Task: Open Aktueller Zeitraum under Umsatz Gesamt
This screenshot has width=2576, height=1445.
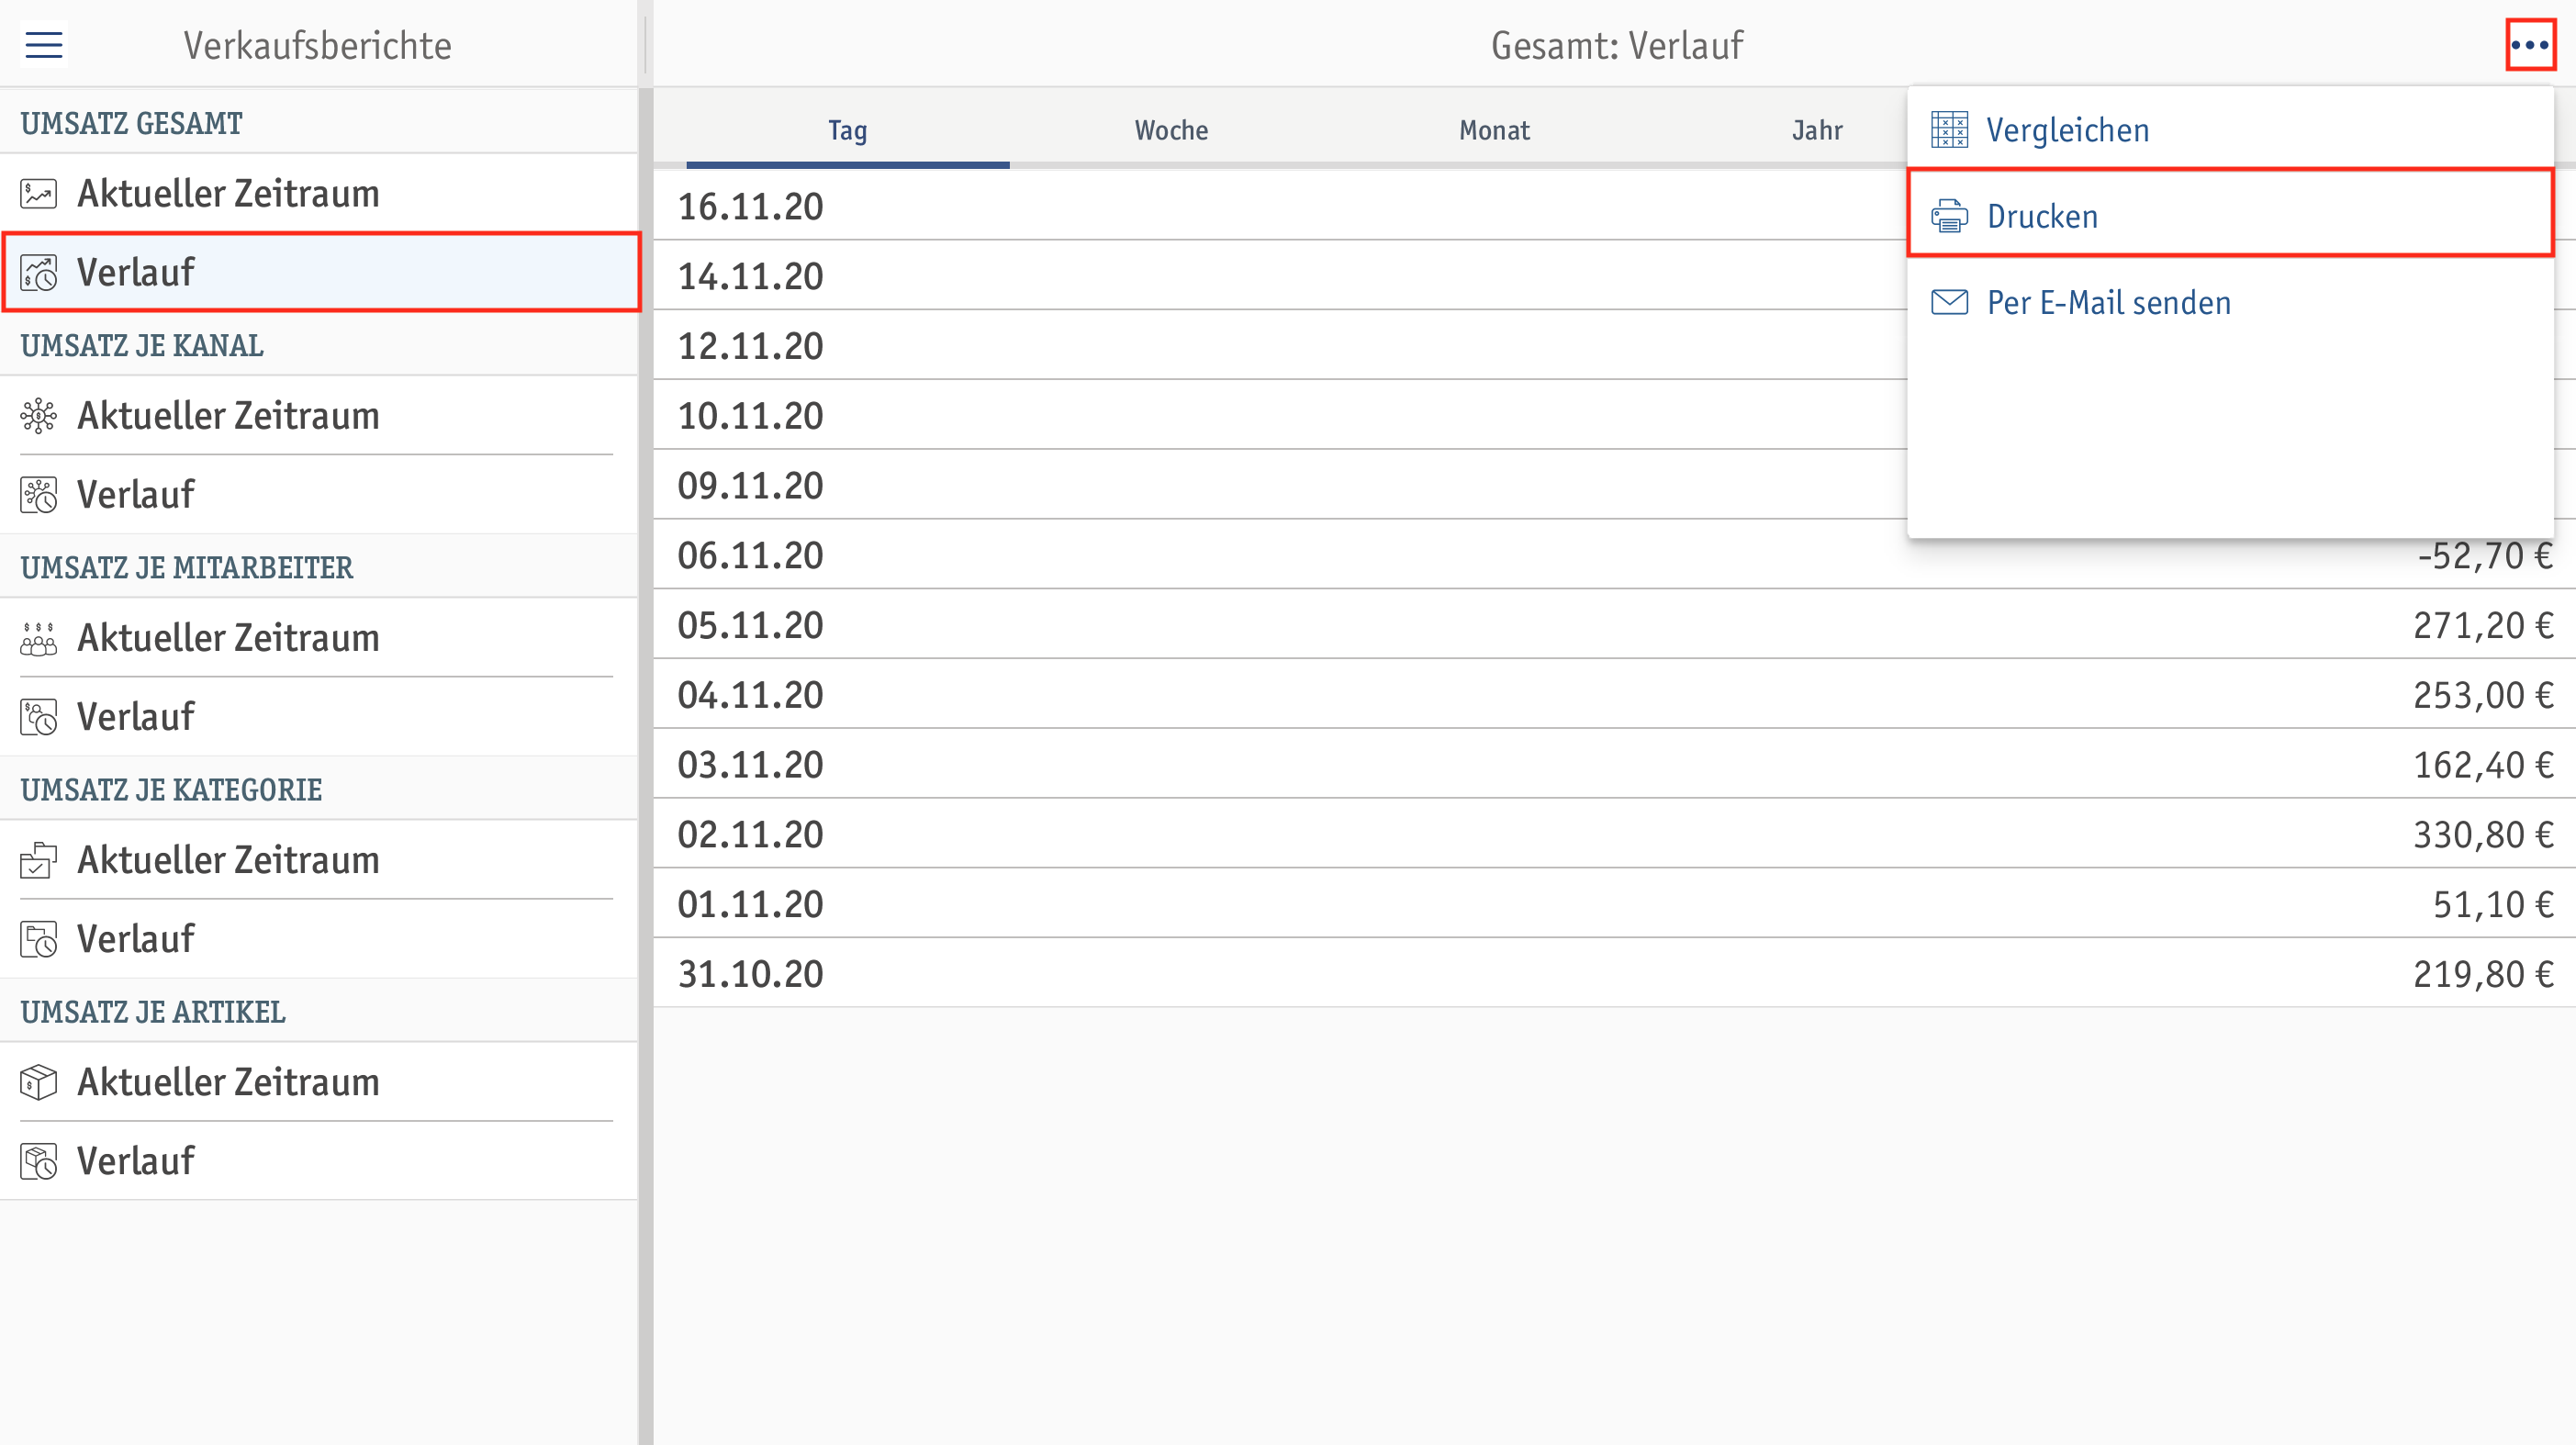Action: [318, 193]
